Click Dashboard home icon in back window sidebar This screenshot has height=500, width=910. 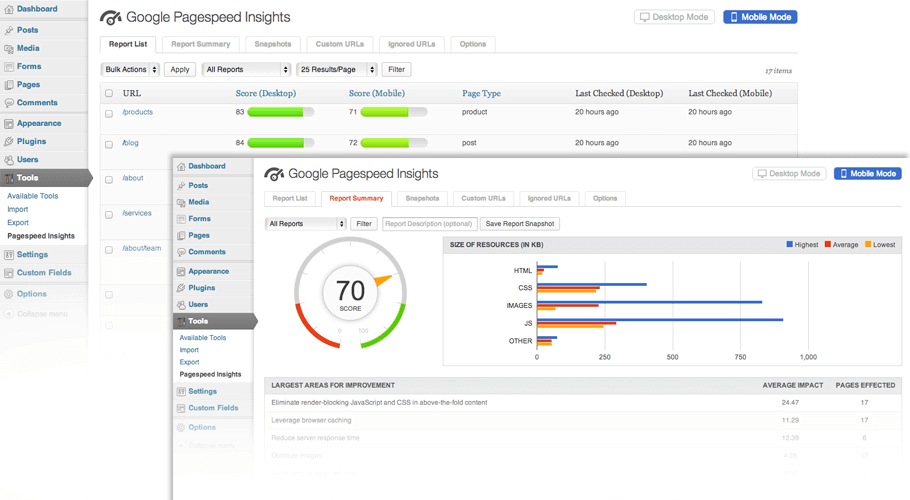point(9,9)
